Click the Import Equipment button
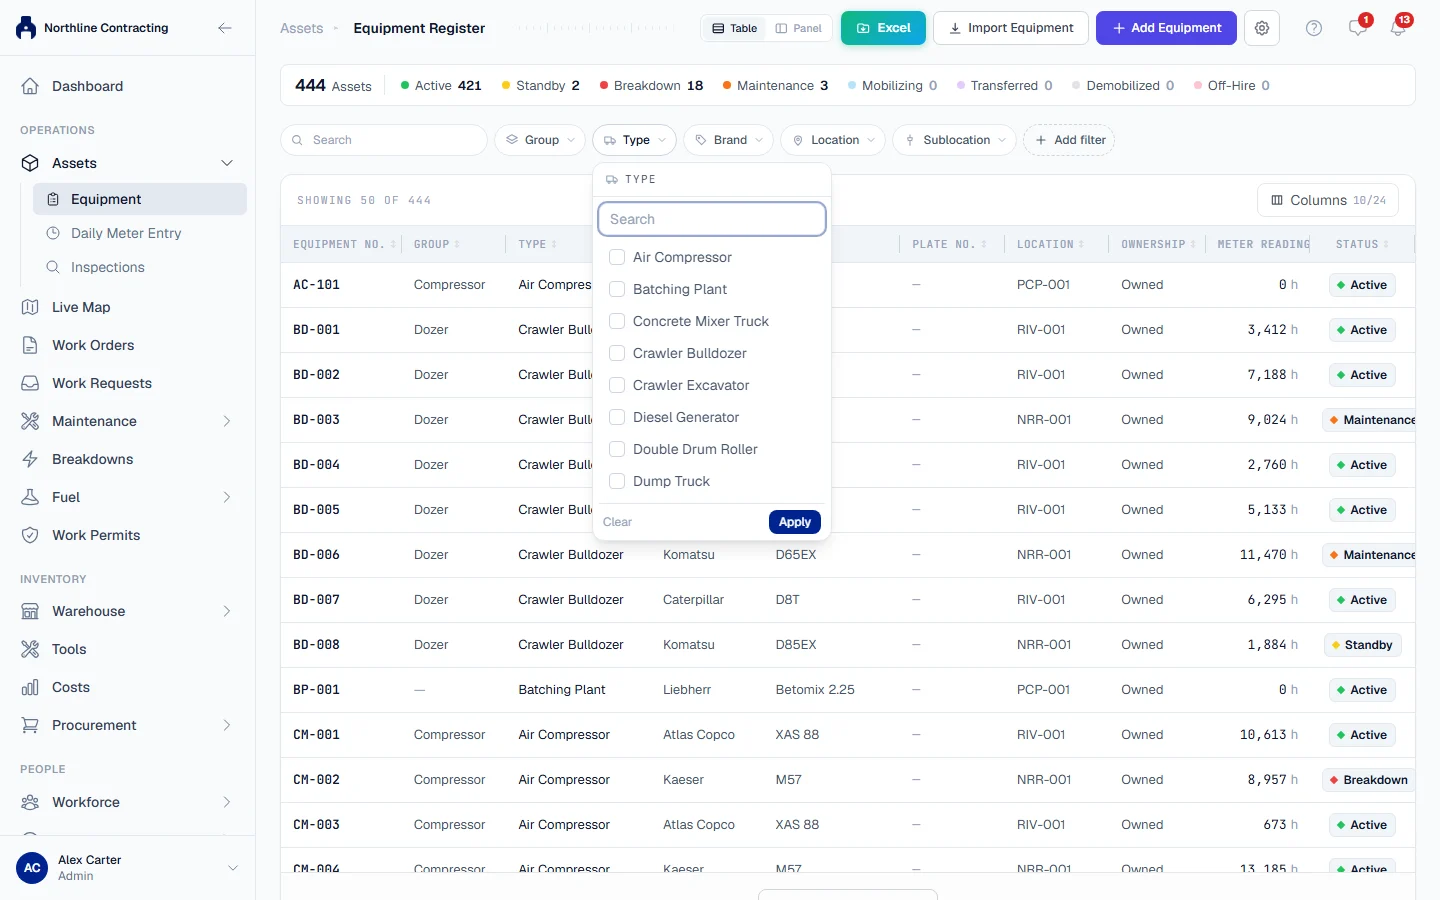Viewport: 1440px width, 900px height. point(1011,28)
